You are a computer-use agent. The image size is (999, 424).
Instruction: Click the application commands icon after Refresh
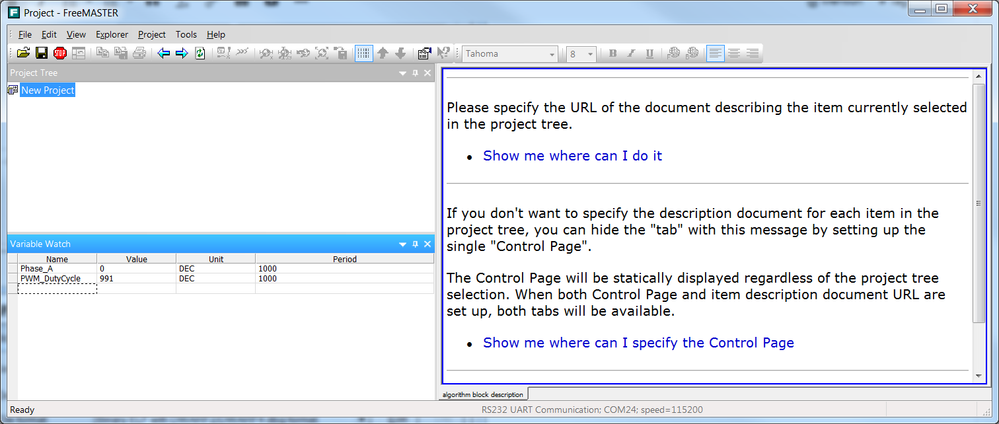[x=224, y=54]
